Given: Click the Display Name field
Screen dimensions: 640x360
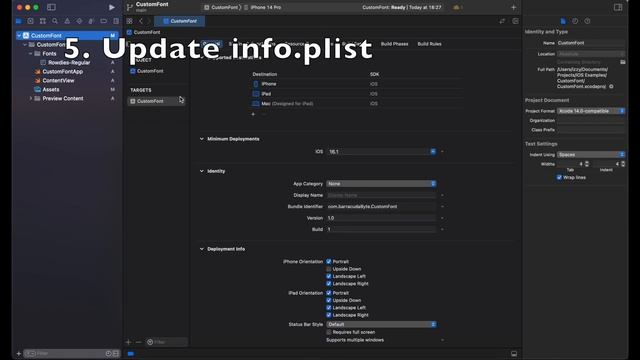Looking at the screenshot, I should 381,195.
